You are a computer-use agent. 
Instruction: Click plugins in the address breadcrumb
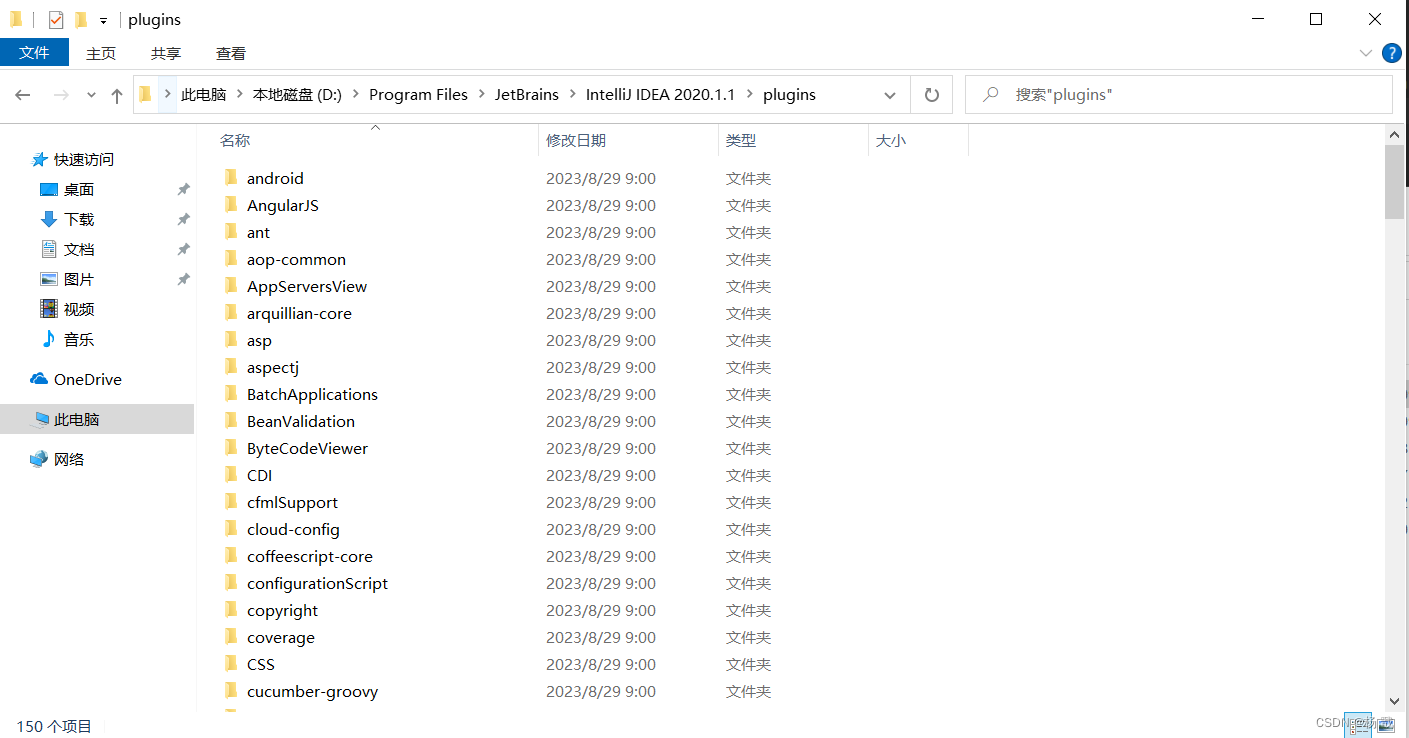(789, 95)
